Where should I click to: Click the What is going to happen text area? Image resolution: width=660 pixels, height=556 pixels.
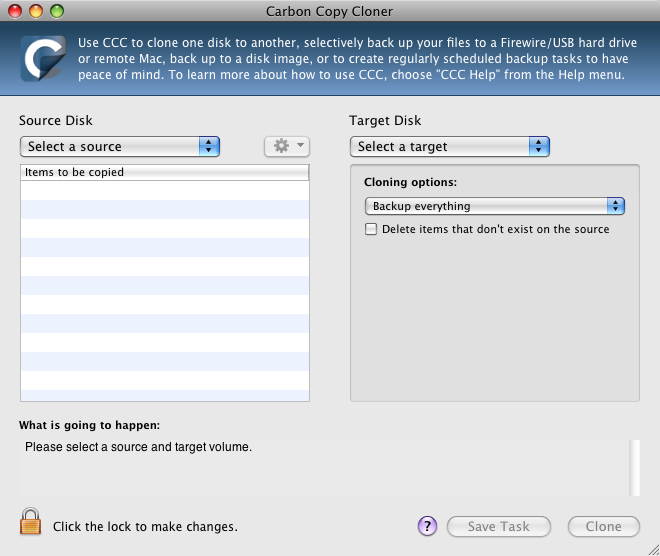point(320,466)
